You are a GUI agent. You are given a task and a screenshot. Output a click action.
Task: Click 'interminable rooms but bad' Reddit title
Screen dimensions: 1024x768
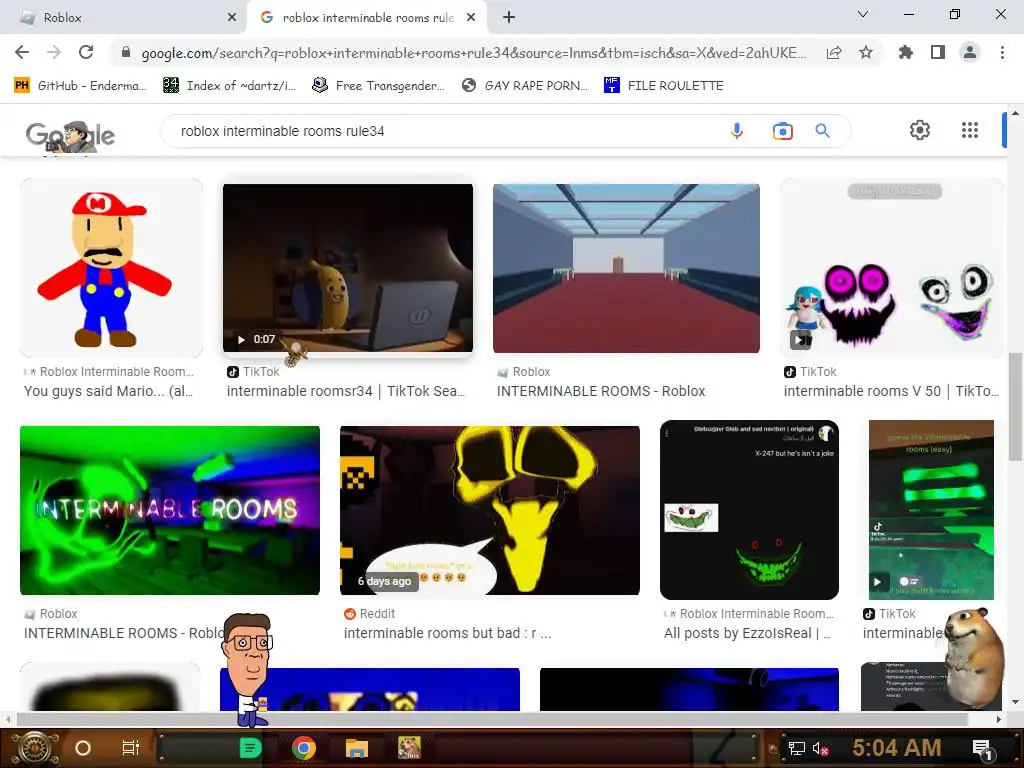click(x=447, y=633)
